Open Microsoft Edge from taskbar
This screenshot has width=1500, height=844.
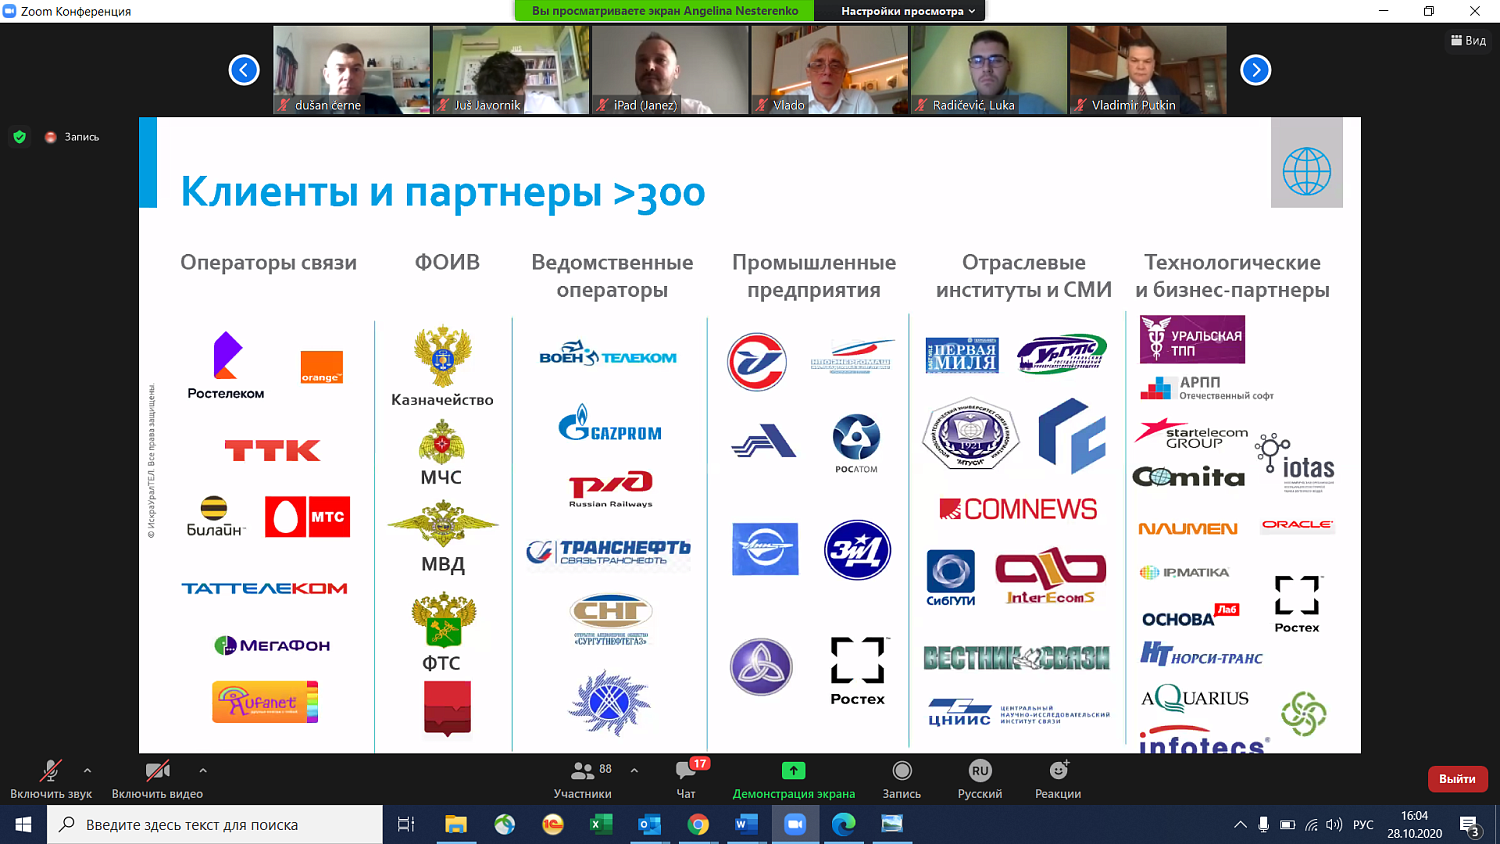[x=843, y=824]
